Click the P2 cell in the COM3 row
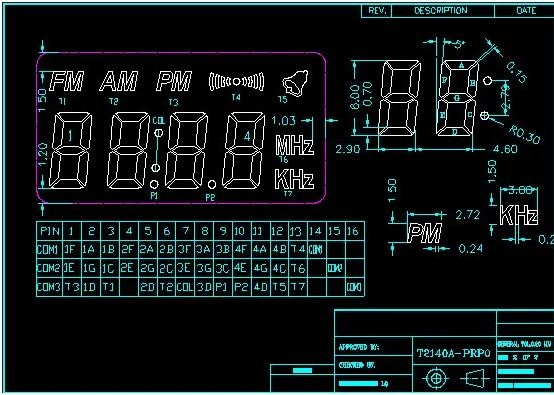This screenshot has height=395, width=554. coord(241,287)
